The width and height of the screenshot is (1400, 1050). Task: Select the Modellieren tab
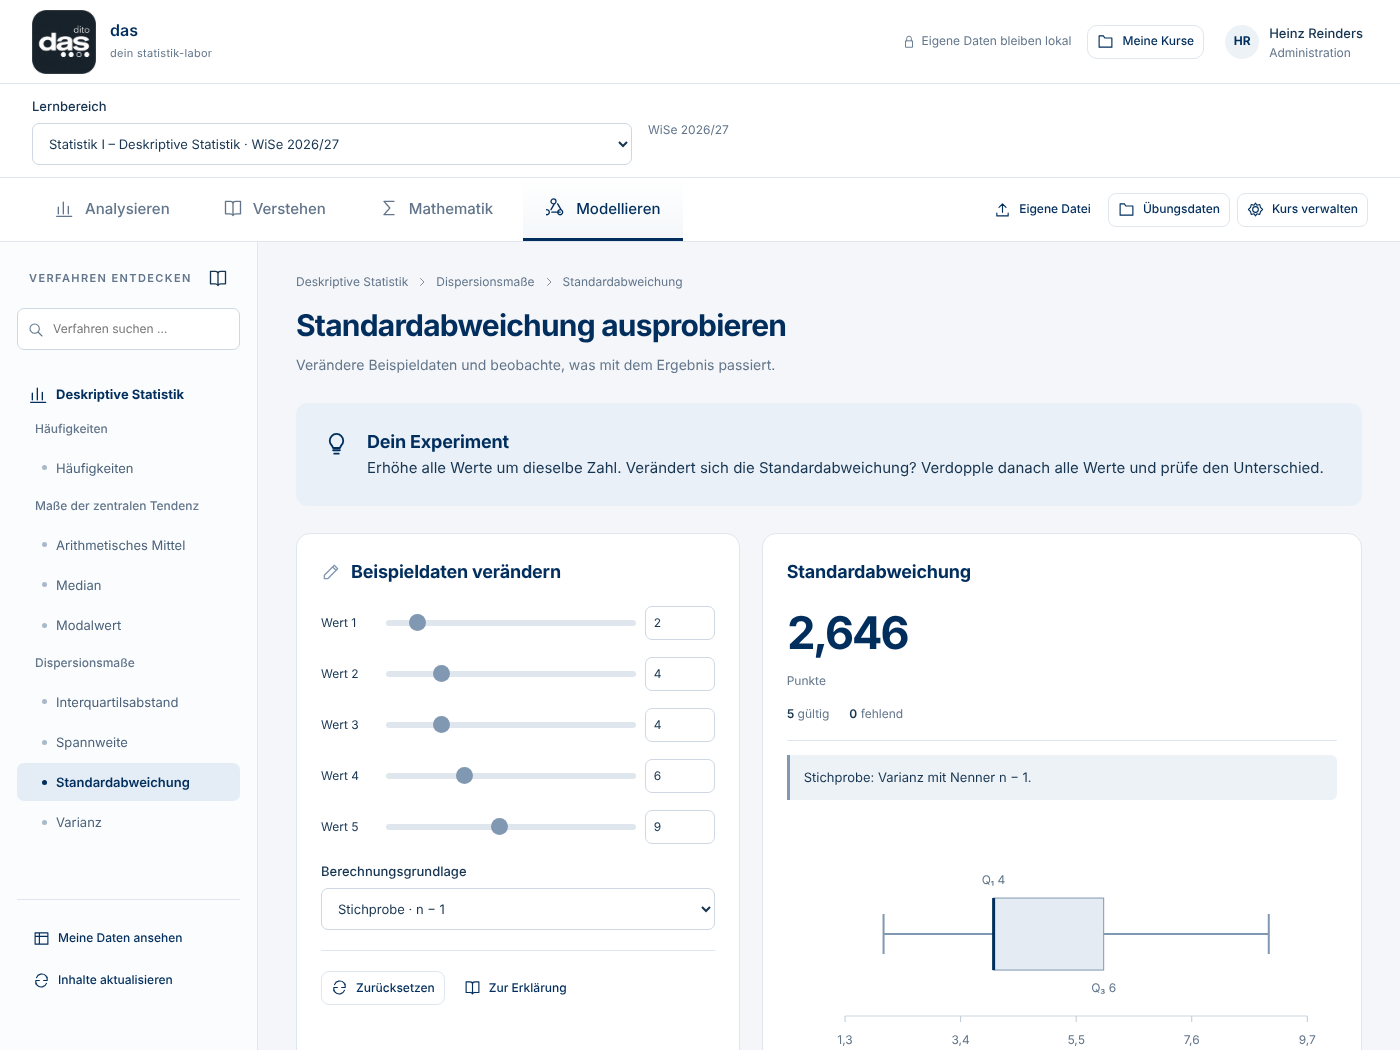tap(603, 210)
